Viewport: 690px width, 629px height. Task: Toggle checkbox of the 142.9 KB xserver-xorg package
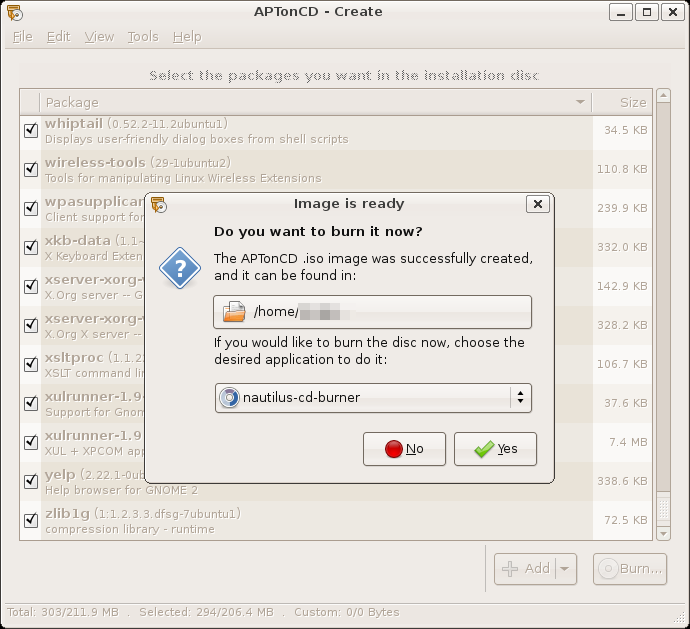coord(31,286)
